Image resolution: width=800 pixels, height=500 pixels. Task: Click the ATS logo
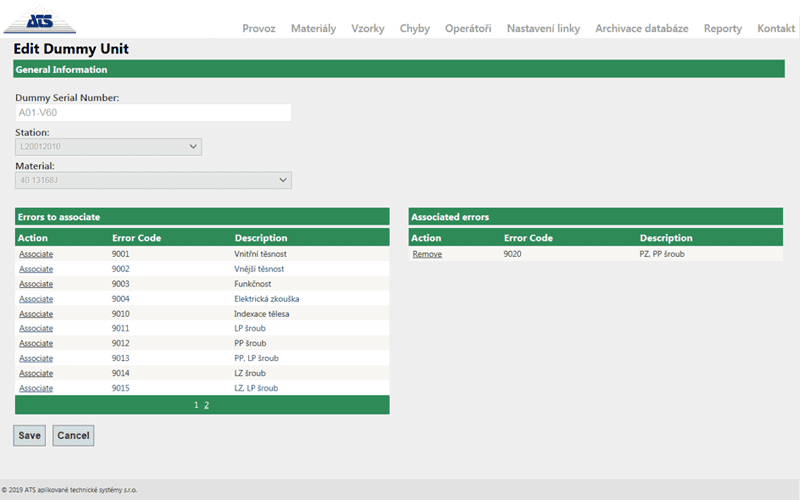(39, 20)
